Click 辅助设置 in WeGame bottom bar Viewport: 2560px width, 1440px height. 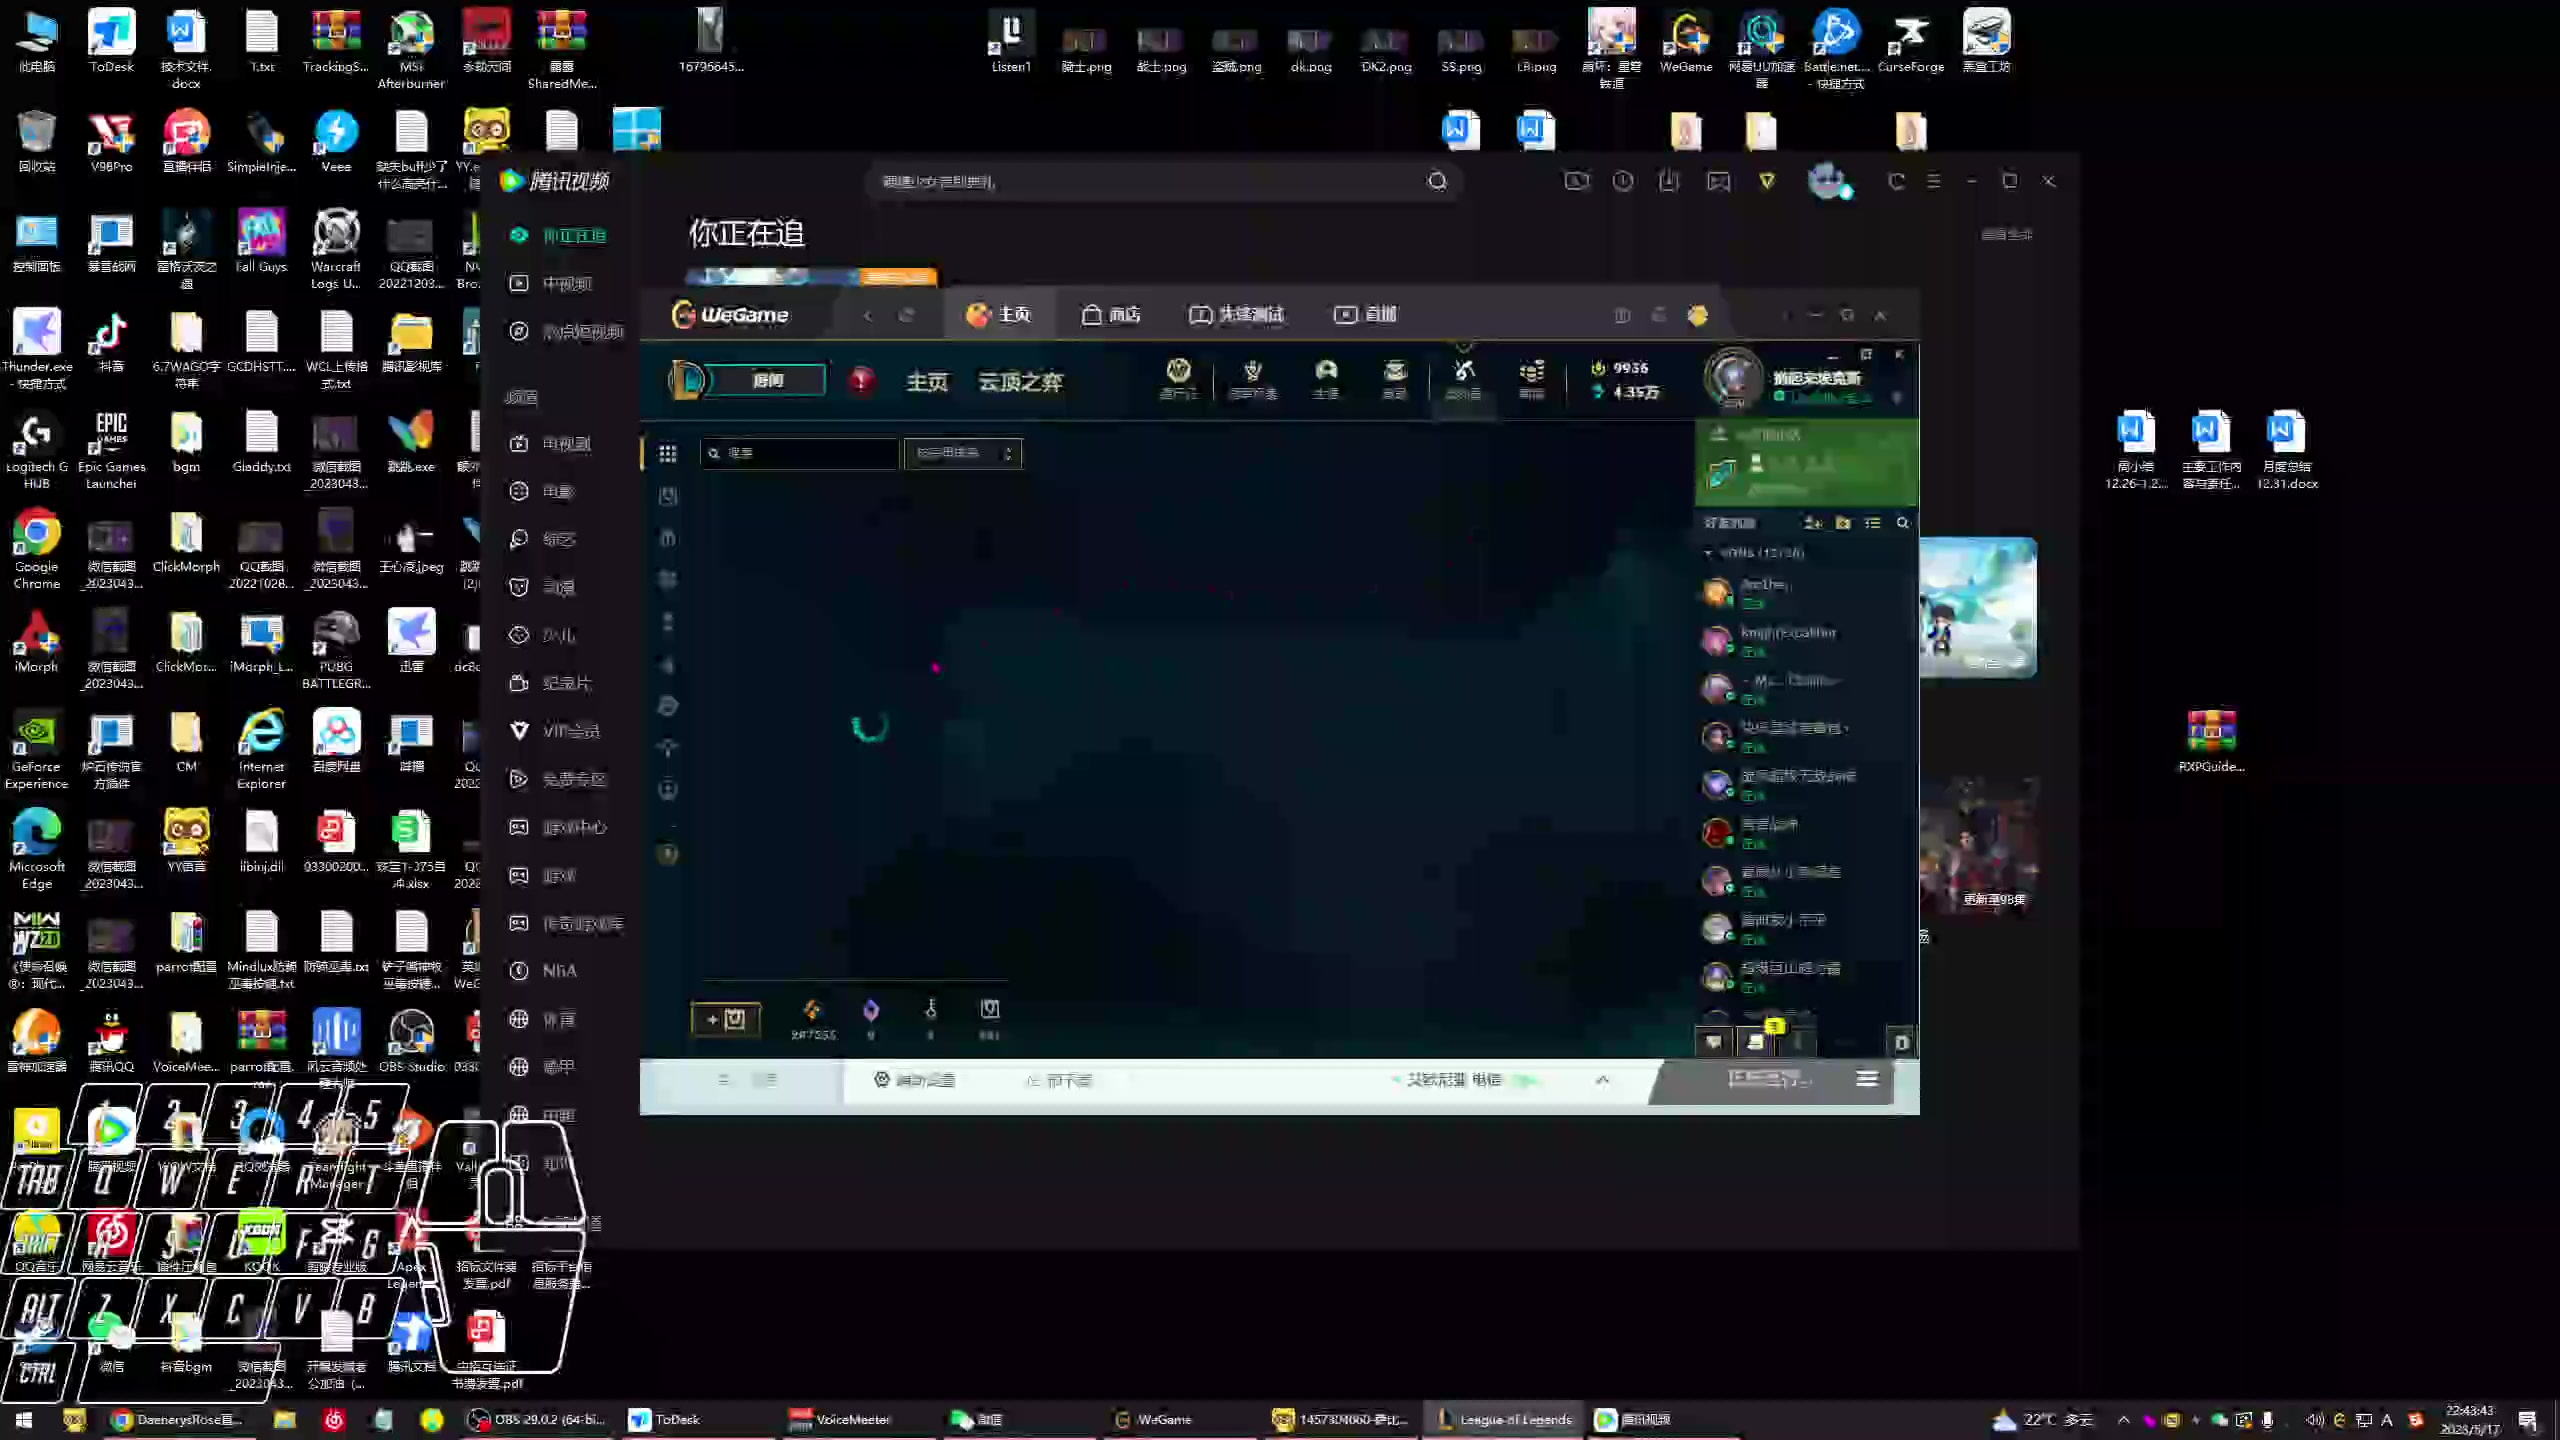pos(914,1080)
